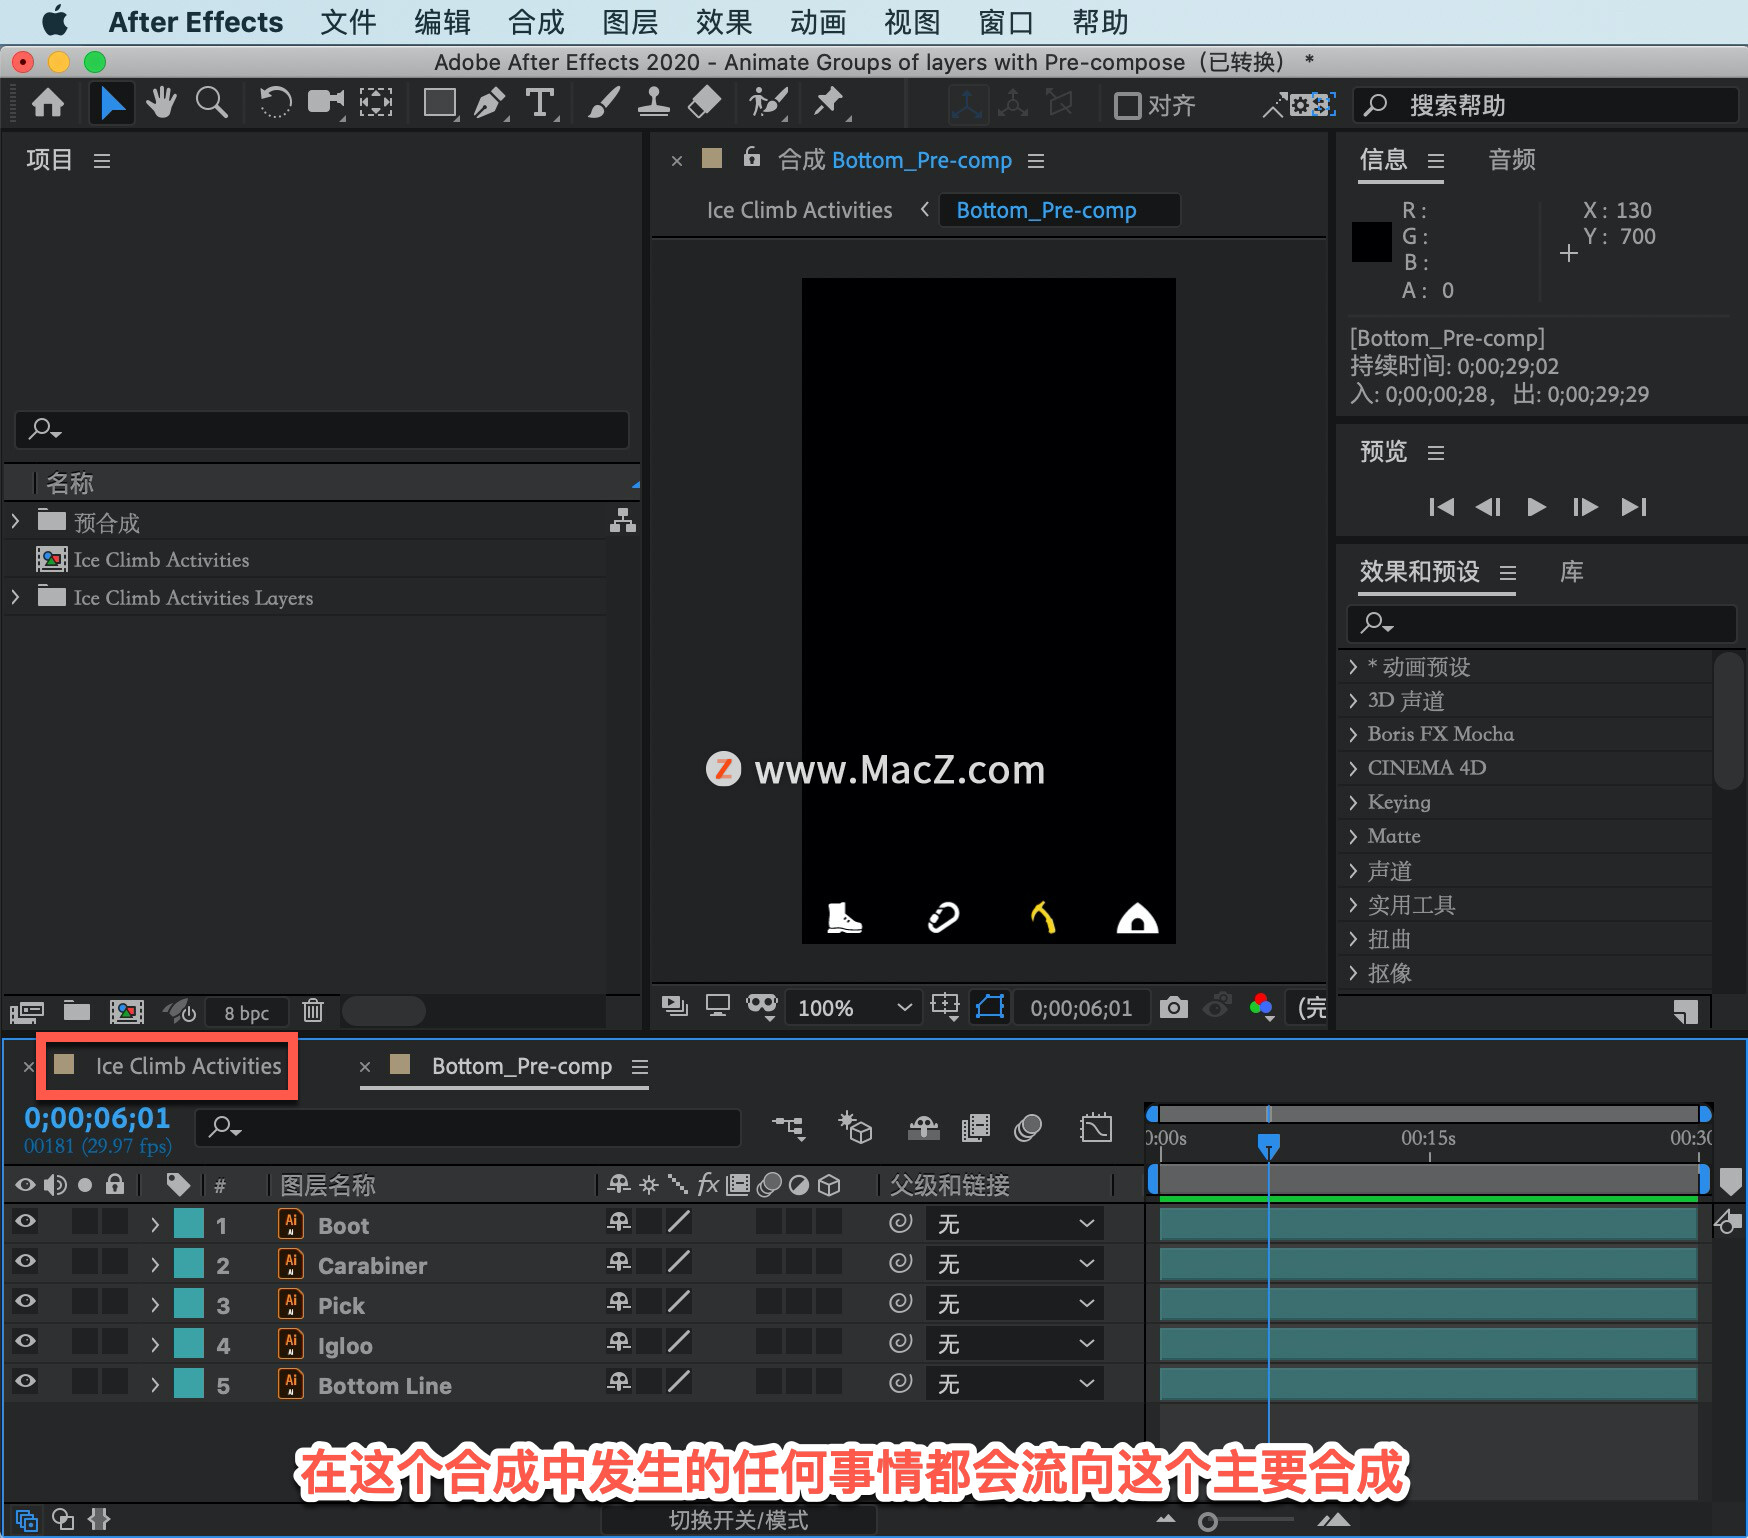Delete selected item with trash icon
Screen dimensions: 1748x1538
tap(313, 1011)
